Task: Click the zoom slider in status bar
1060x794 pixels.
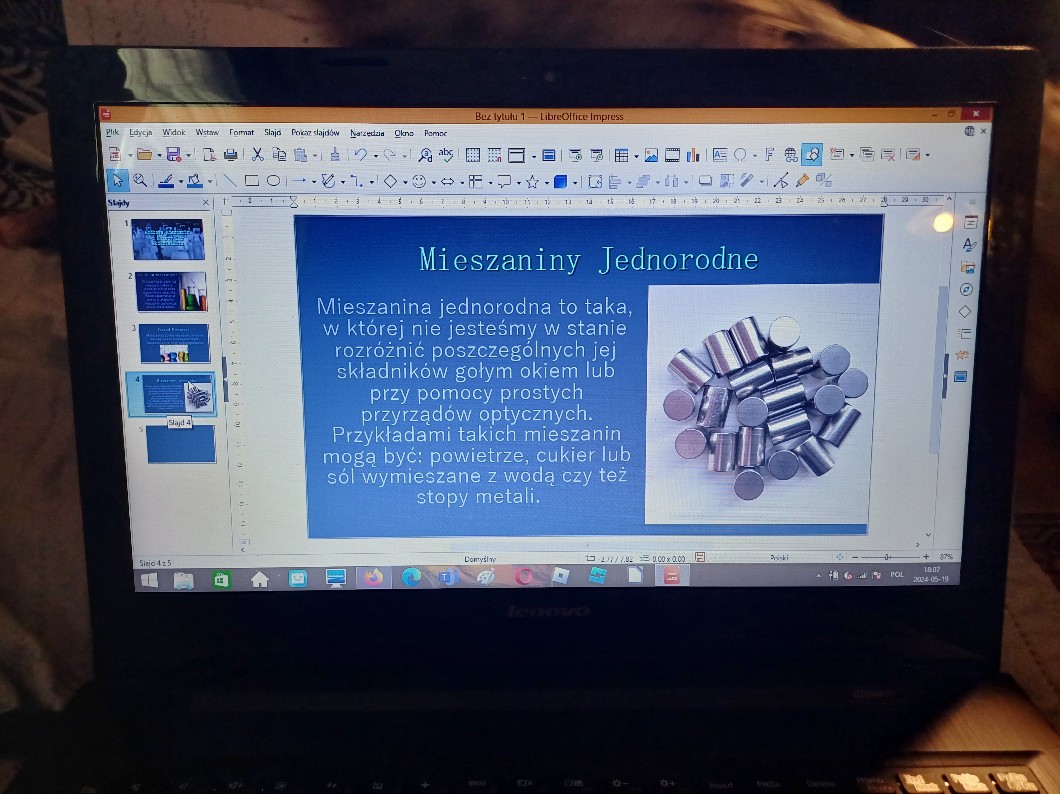Action: [x=887, y=557]
